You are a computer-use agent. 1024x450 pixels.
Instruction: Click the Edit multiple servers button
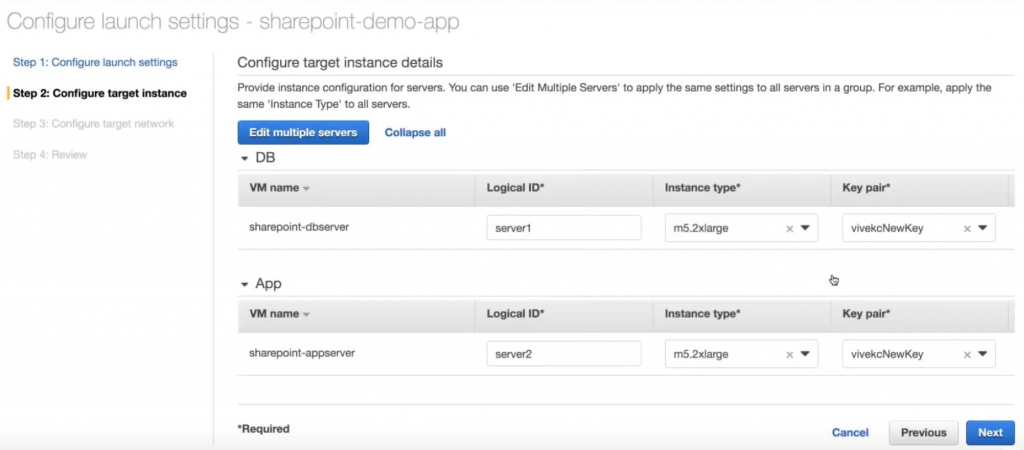(x=303, y=133)
